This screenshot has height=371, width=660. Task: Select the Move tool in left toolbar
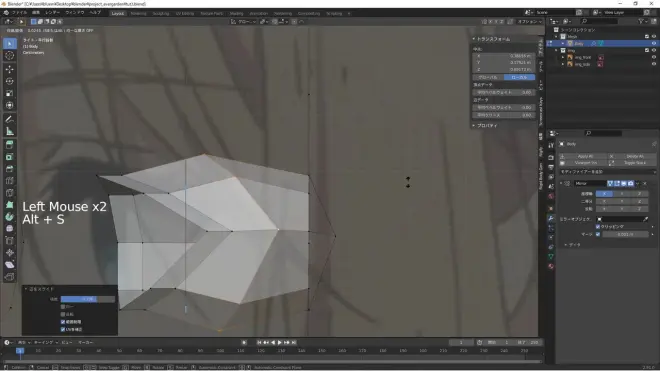pyautogui.click(x=10, y=69)
